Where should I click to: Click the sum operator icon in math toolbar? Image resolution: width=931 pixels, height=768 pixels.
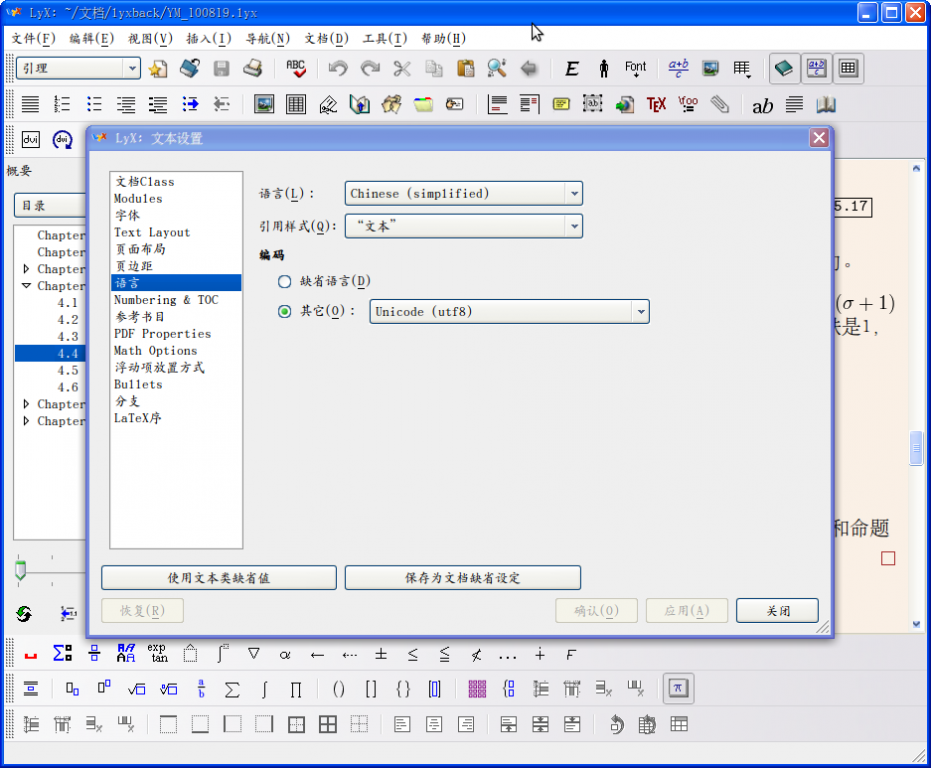pos(232,689)
